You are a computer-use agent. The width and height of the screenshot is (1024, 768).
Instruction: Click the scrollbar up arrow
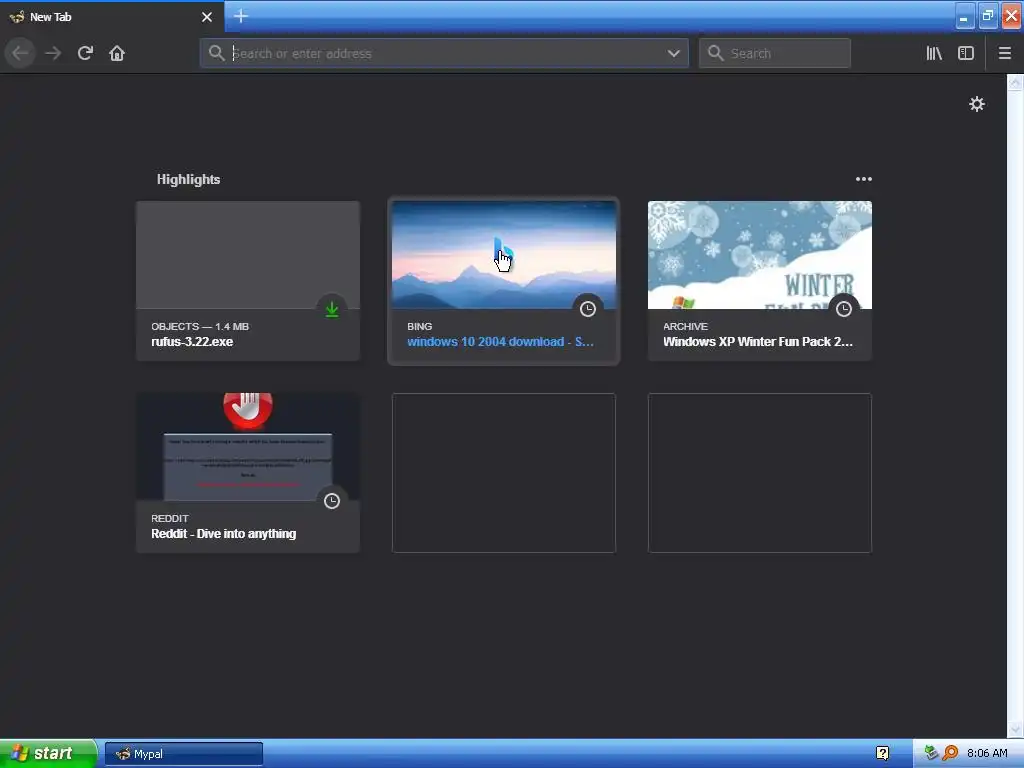[x=1015, y=82]
